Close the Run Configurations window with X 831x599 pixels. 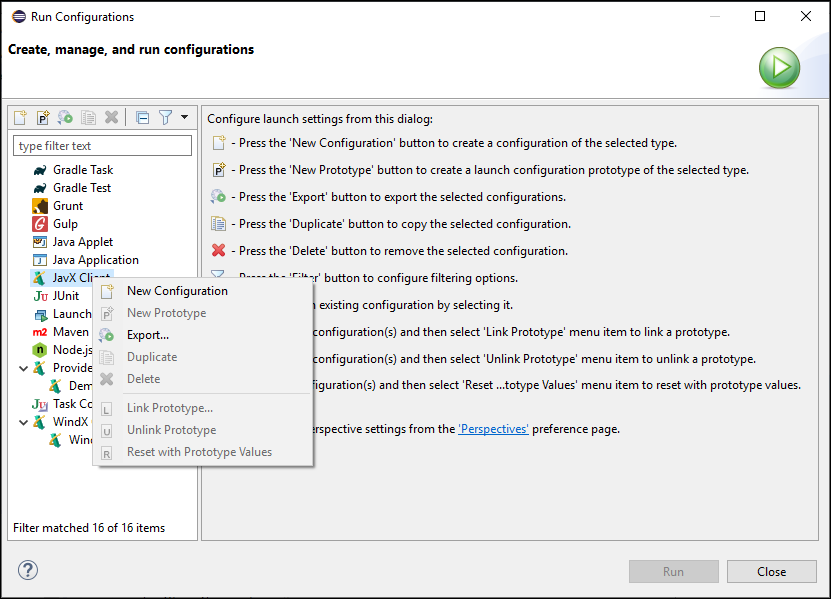click(x=806, y=16)
